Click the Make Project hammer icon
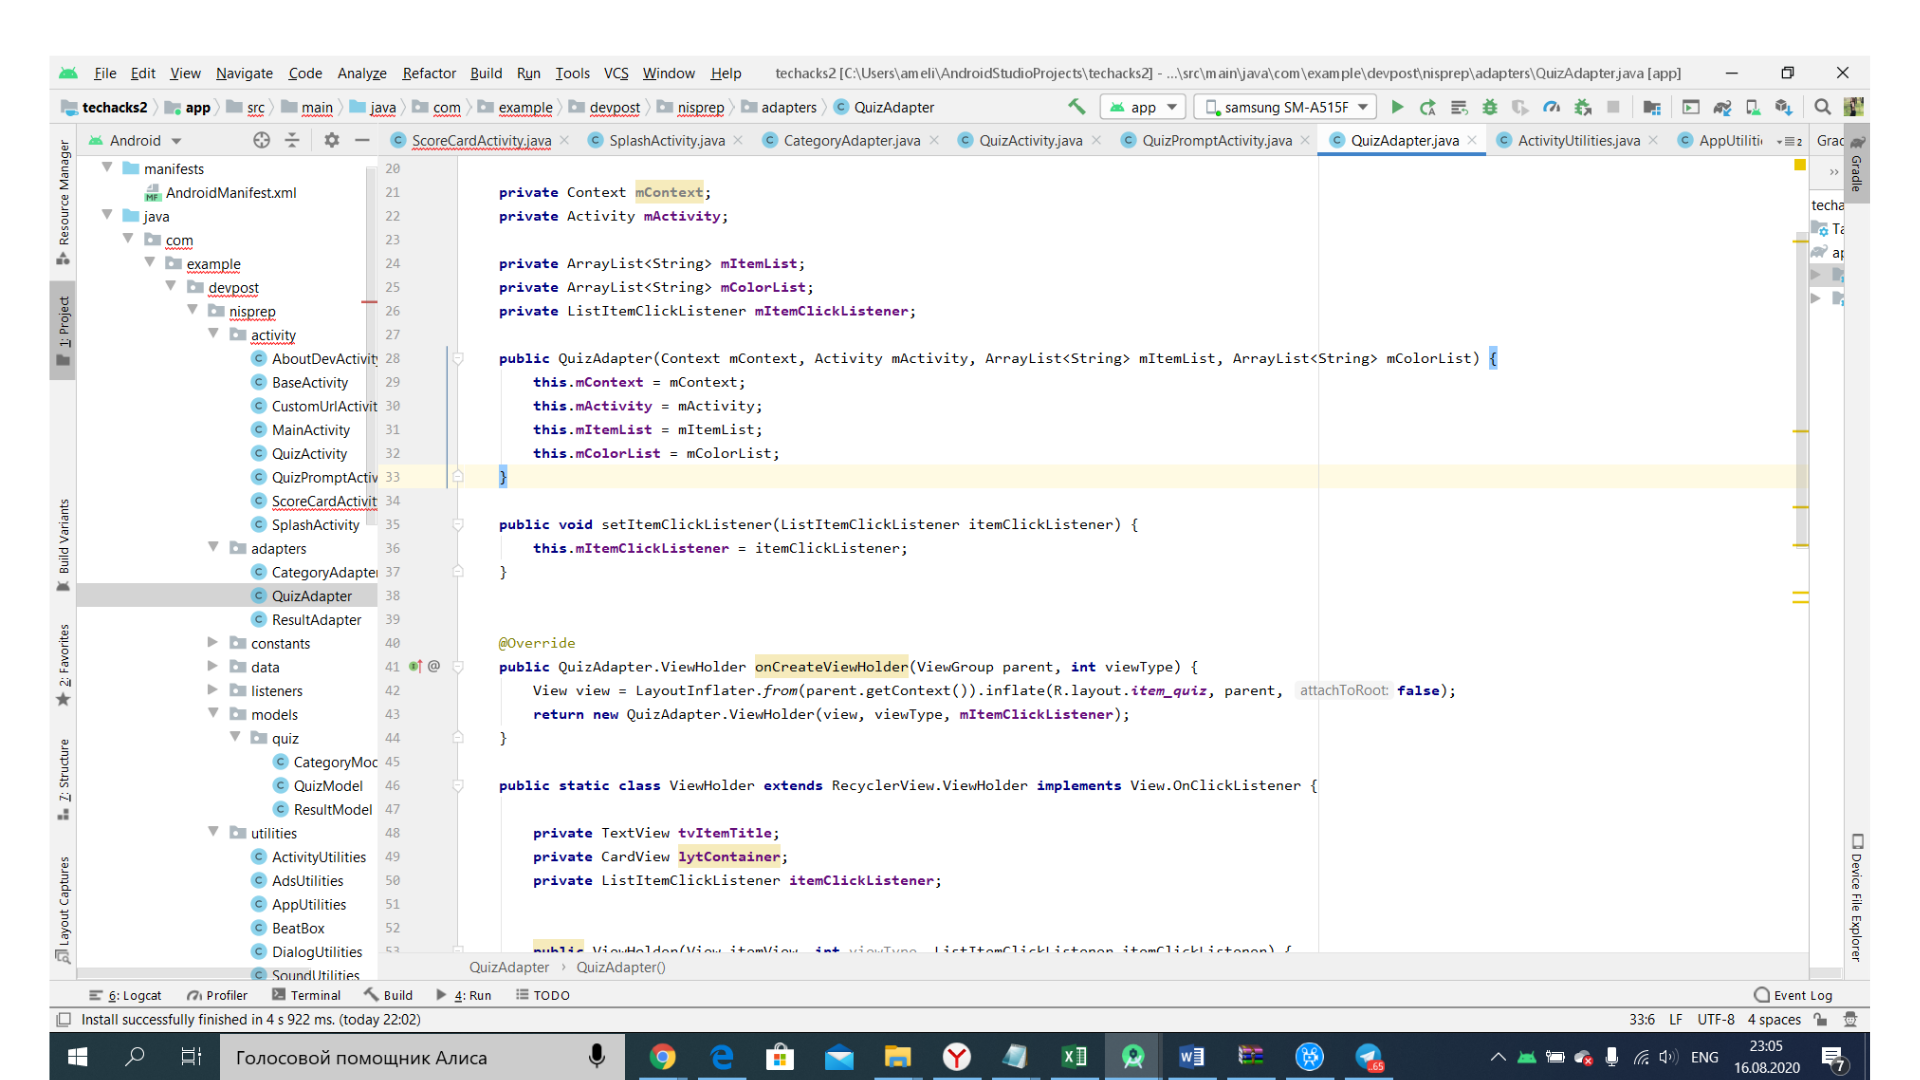 point(1076,107)
